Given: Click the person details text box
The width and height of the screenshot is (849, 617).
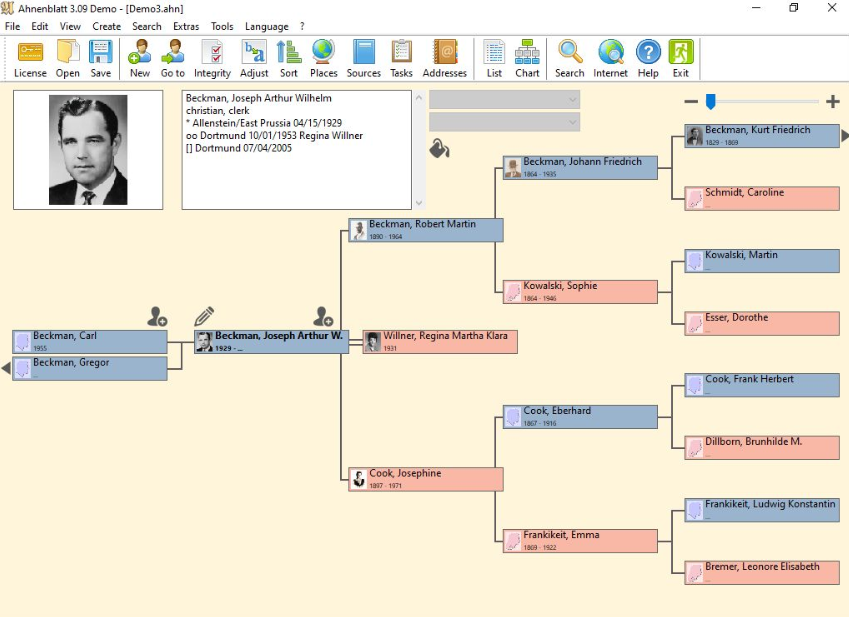Looking at the screenshot, I should pos(297,150).
